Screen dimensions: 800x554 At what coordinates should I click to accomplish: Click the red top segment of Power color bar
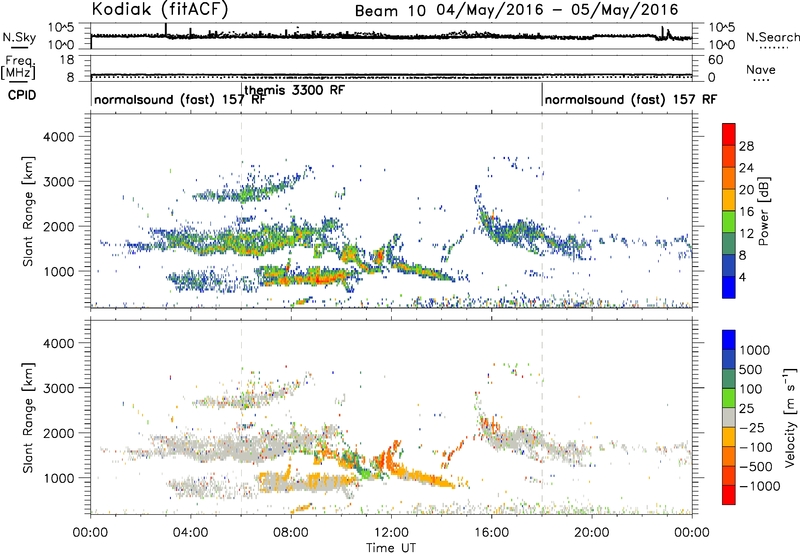[729, 134]
